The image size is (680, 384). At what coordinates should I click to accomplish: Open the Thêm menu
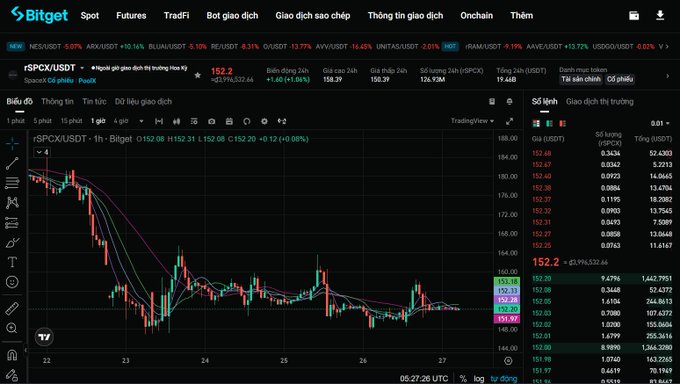click(x=521, y=16)
